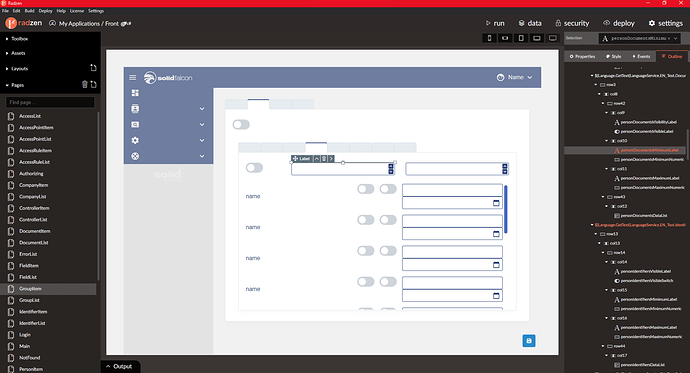
Task: Select the mobile phone preview icon
Action: tap(489, 38)
